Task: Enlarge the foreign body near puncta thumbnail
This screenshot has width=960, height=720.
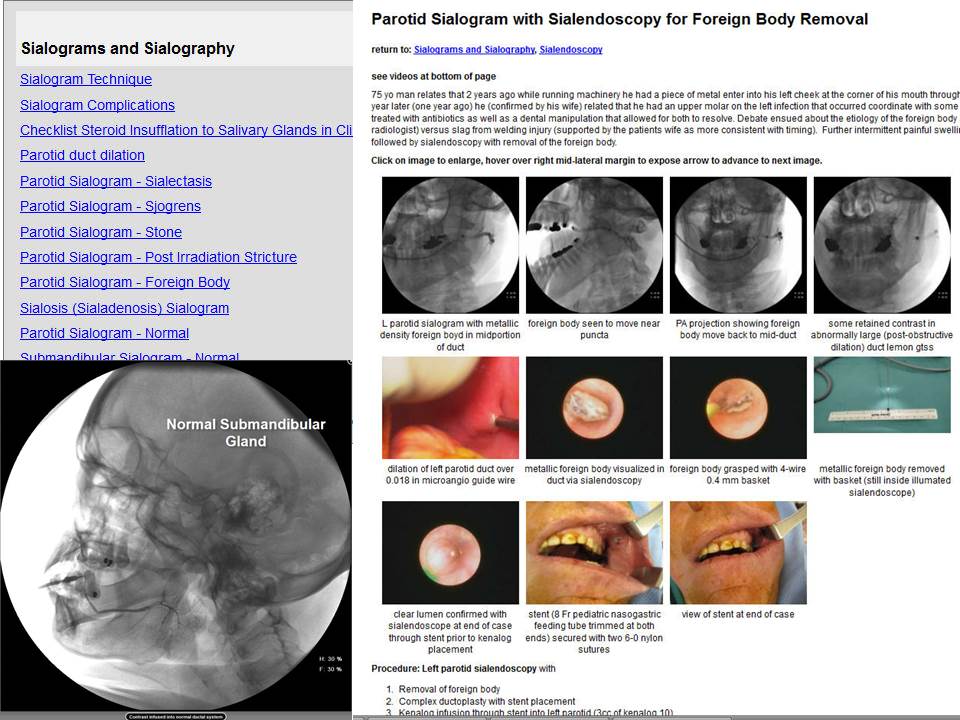Action: 594,245
